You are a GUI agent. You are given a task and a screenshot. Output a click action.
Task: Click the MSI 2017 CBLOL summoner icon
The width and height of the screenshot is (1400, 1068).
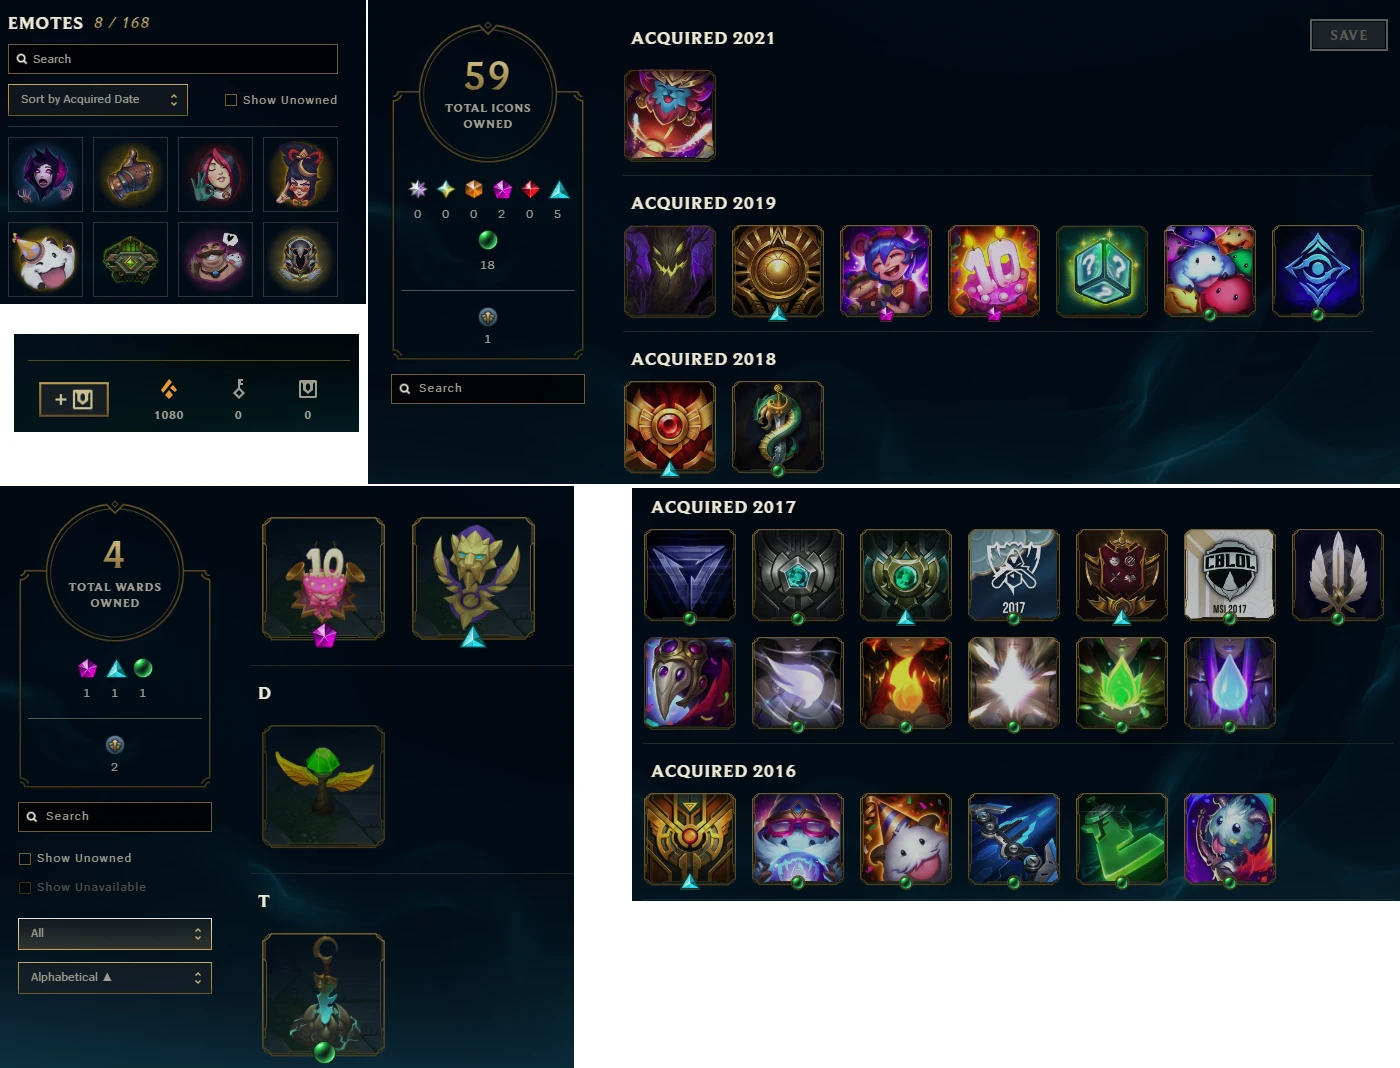pos(1230,575)
